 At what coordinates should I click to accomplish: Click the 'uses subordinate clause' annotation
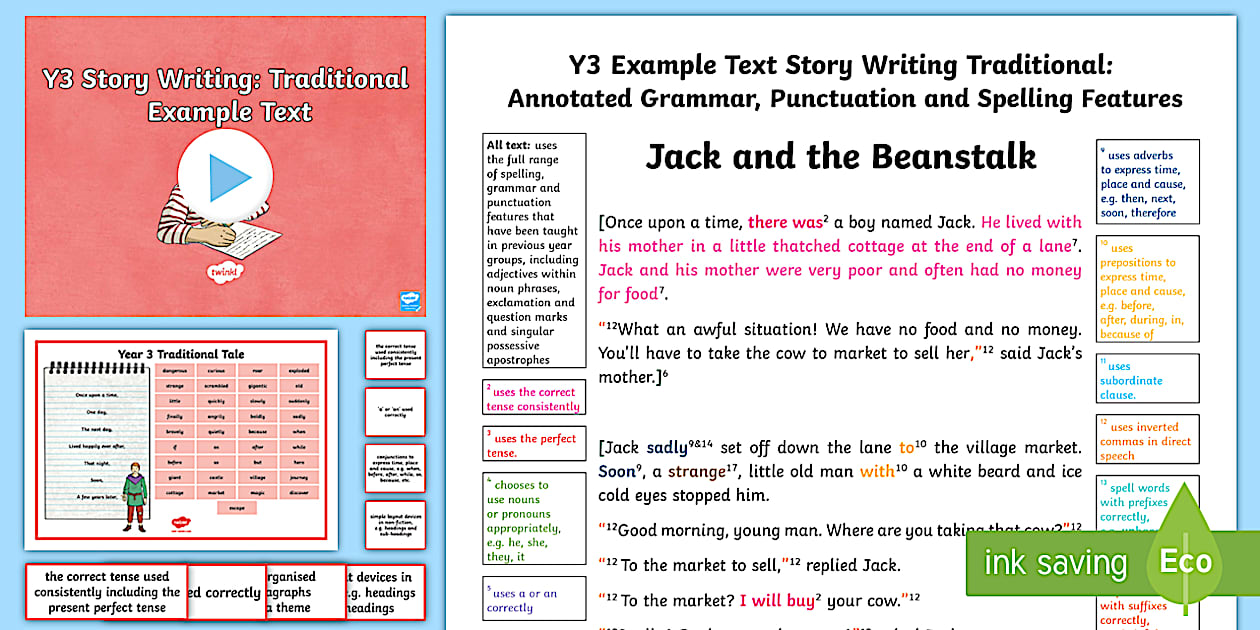[1145, 378]
